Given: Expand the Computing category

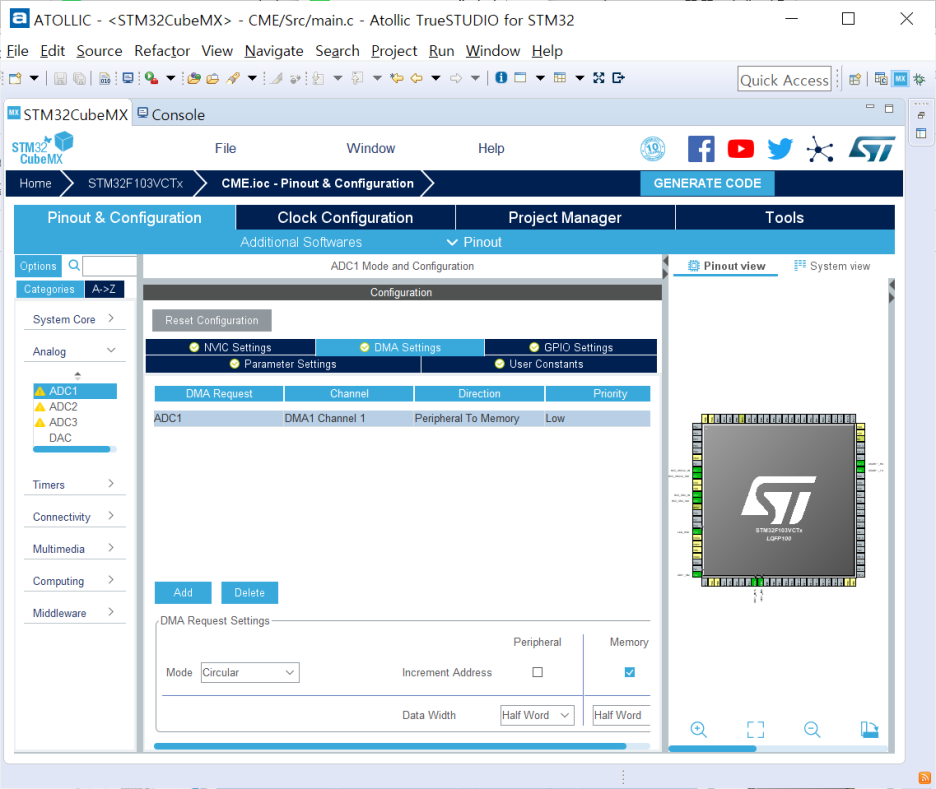Looking at the screenshot, I should [x=74, y=581].
